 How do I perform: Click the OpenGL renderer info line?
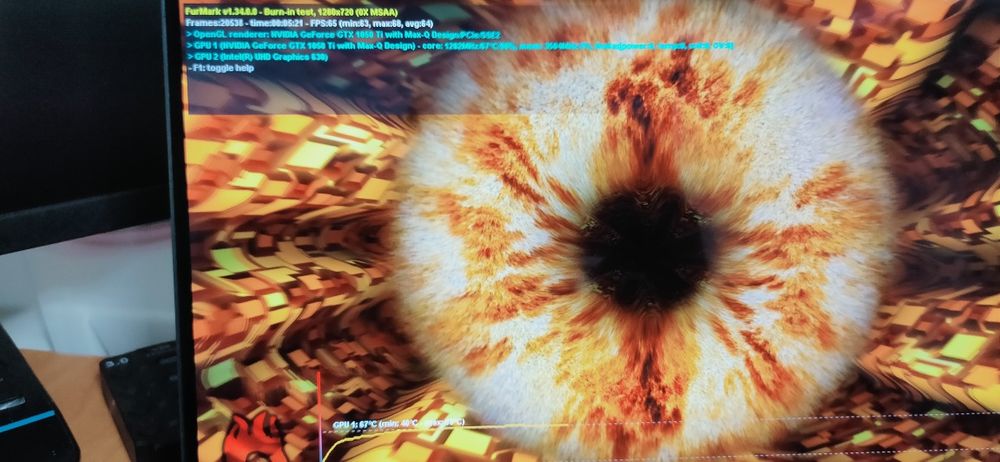point(343,34)
